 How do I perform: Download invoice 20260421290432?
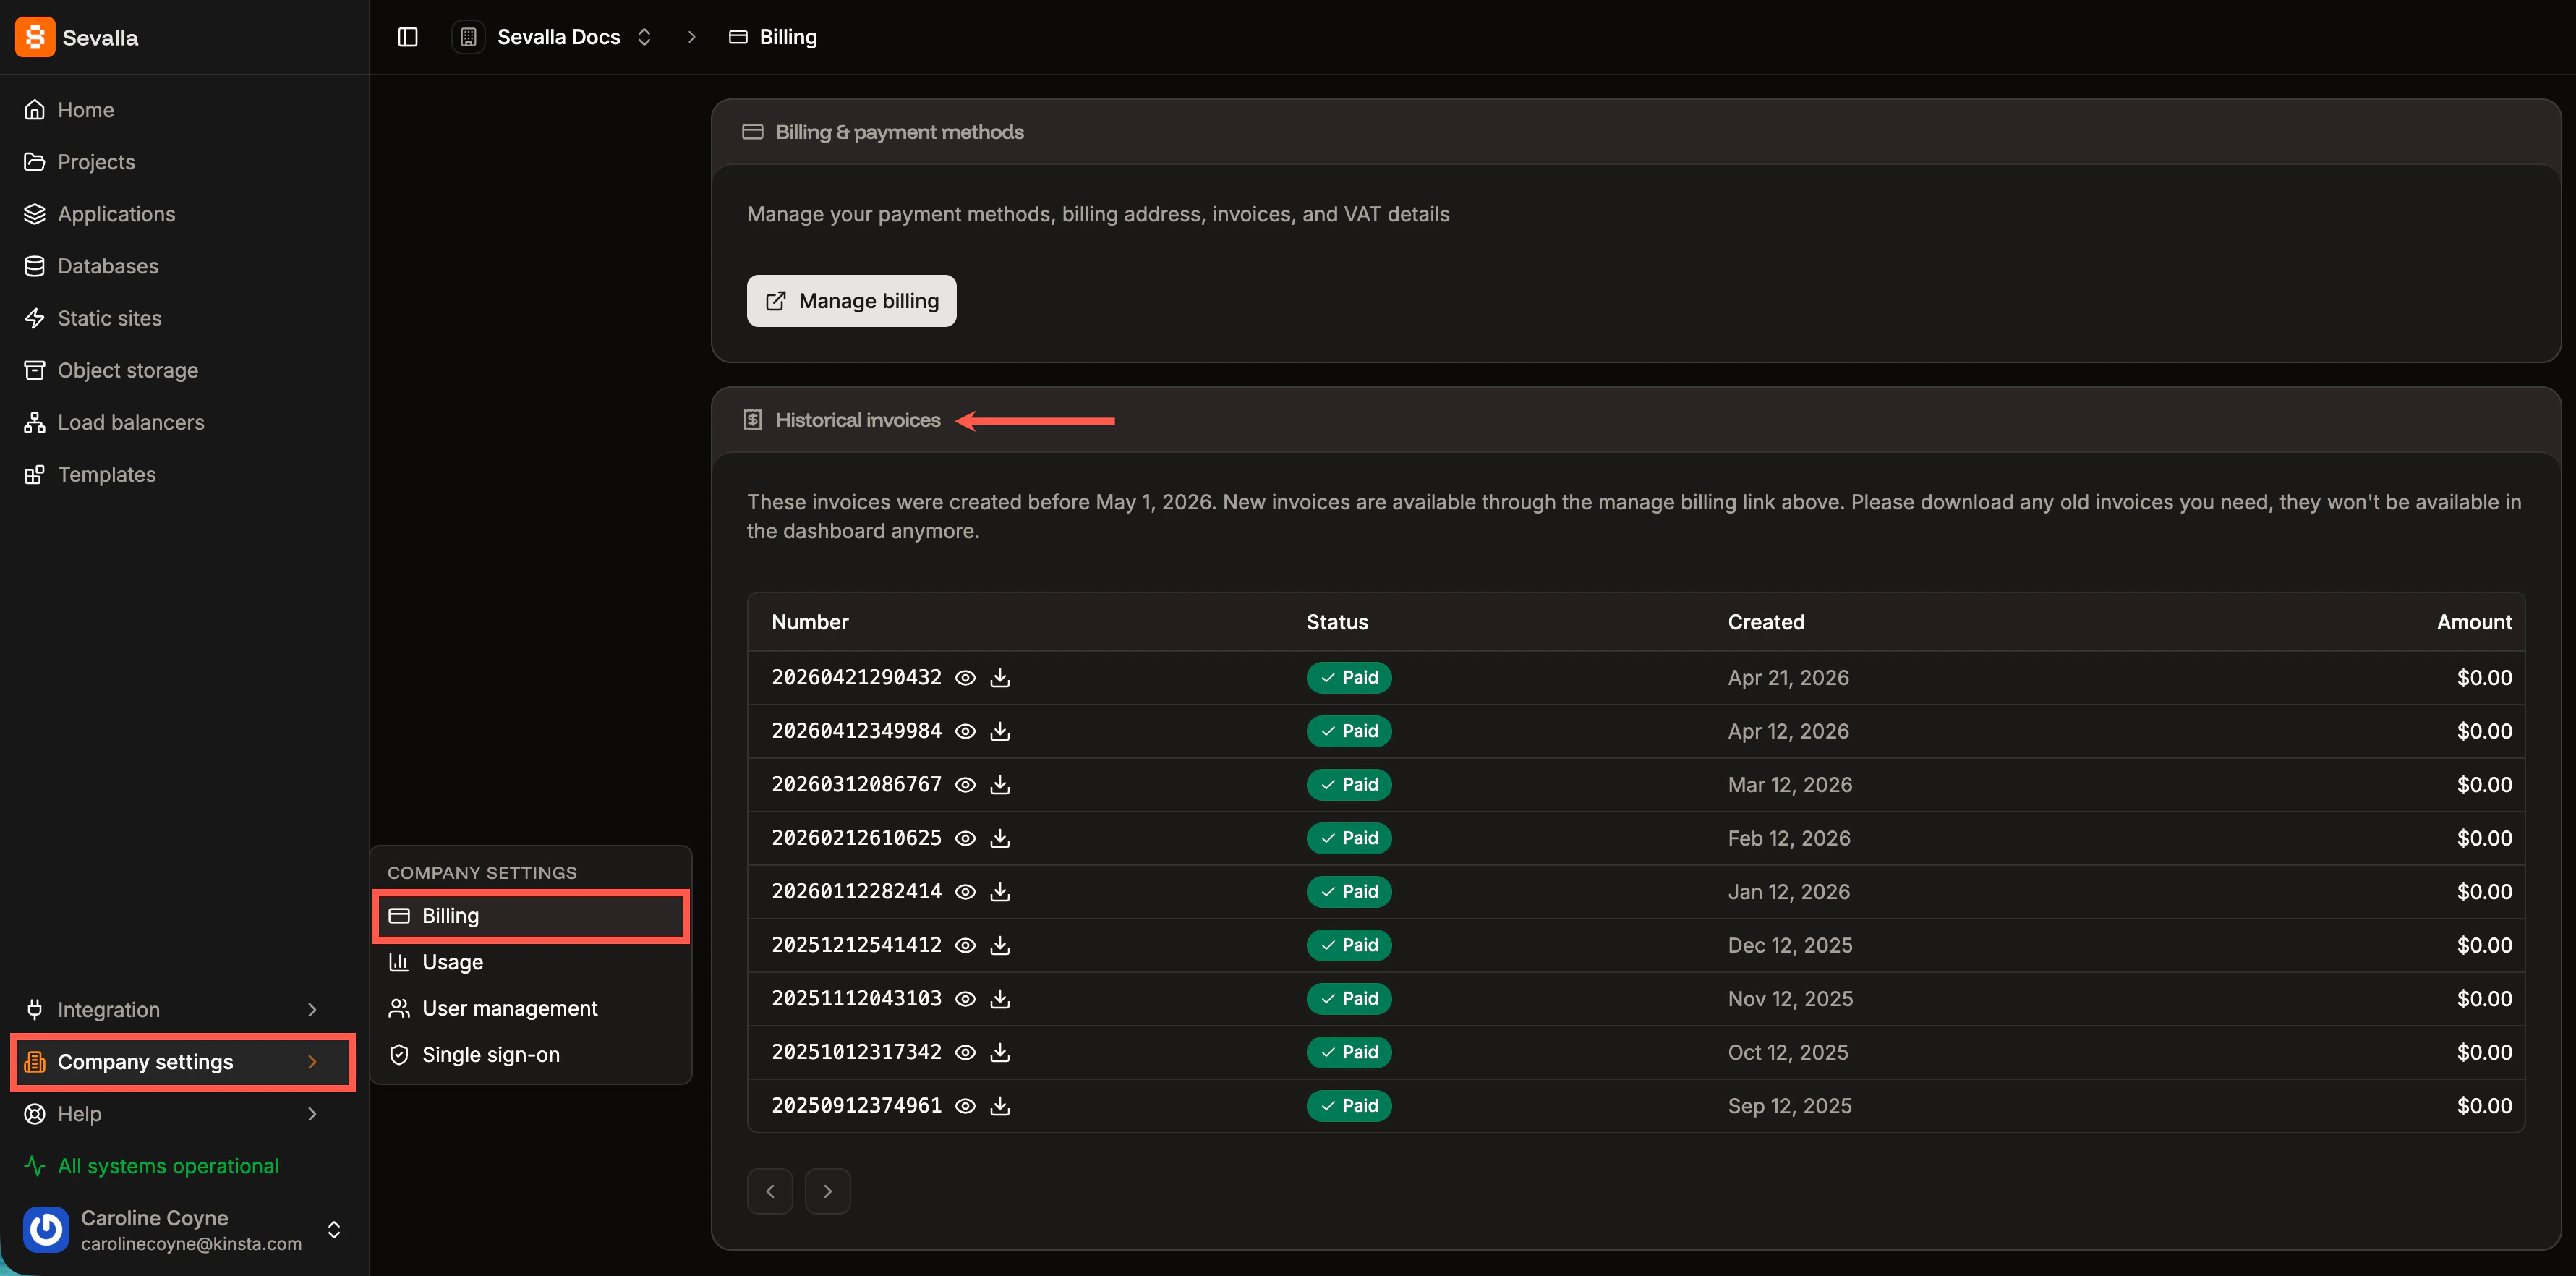999,678
